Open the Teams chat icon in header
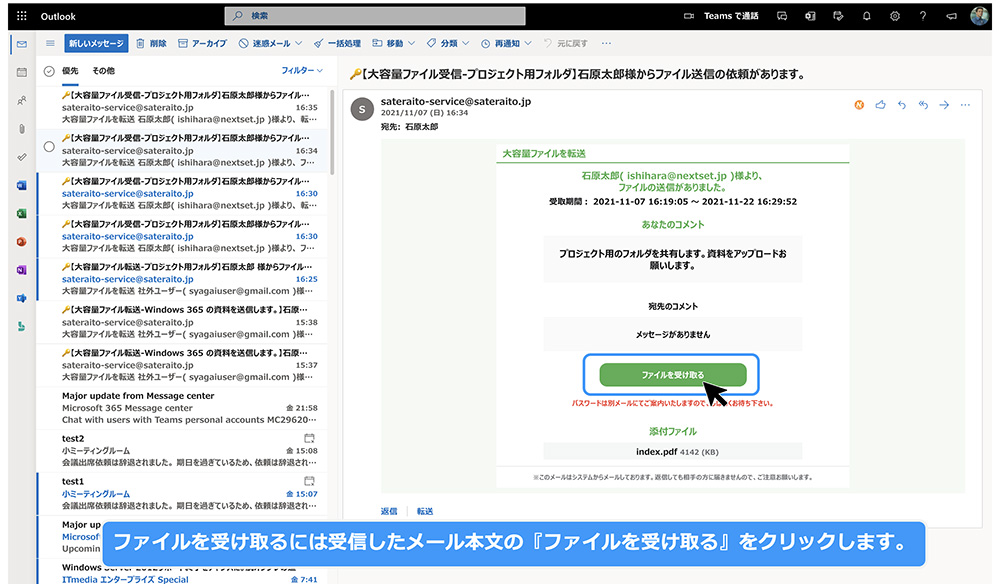 coord(782,16)
